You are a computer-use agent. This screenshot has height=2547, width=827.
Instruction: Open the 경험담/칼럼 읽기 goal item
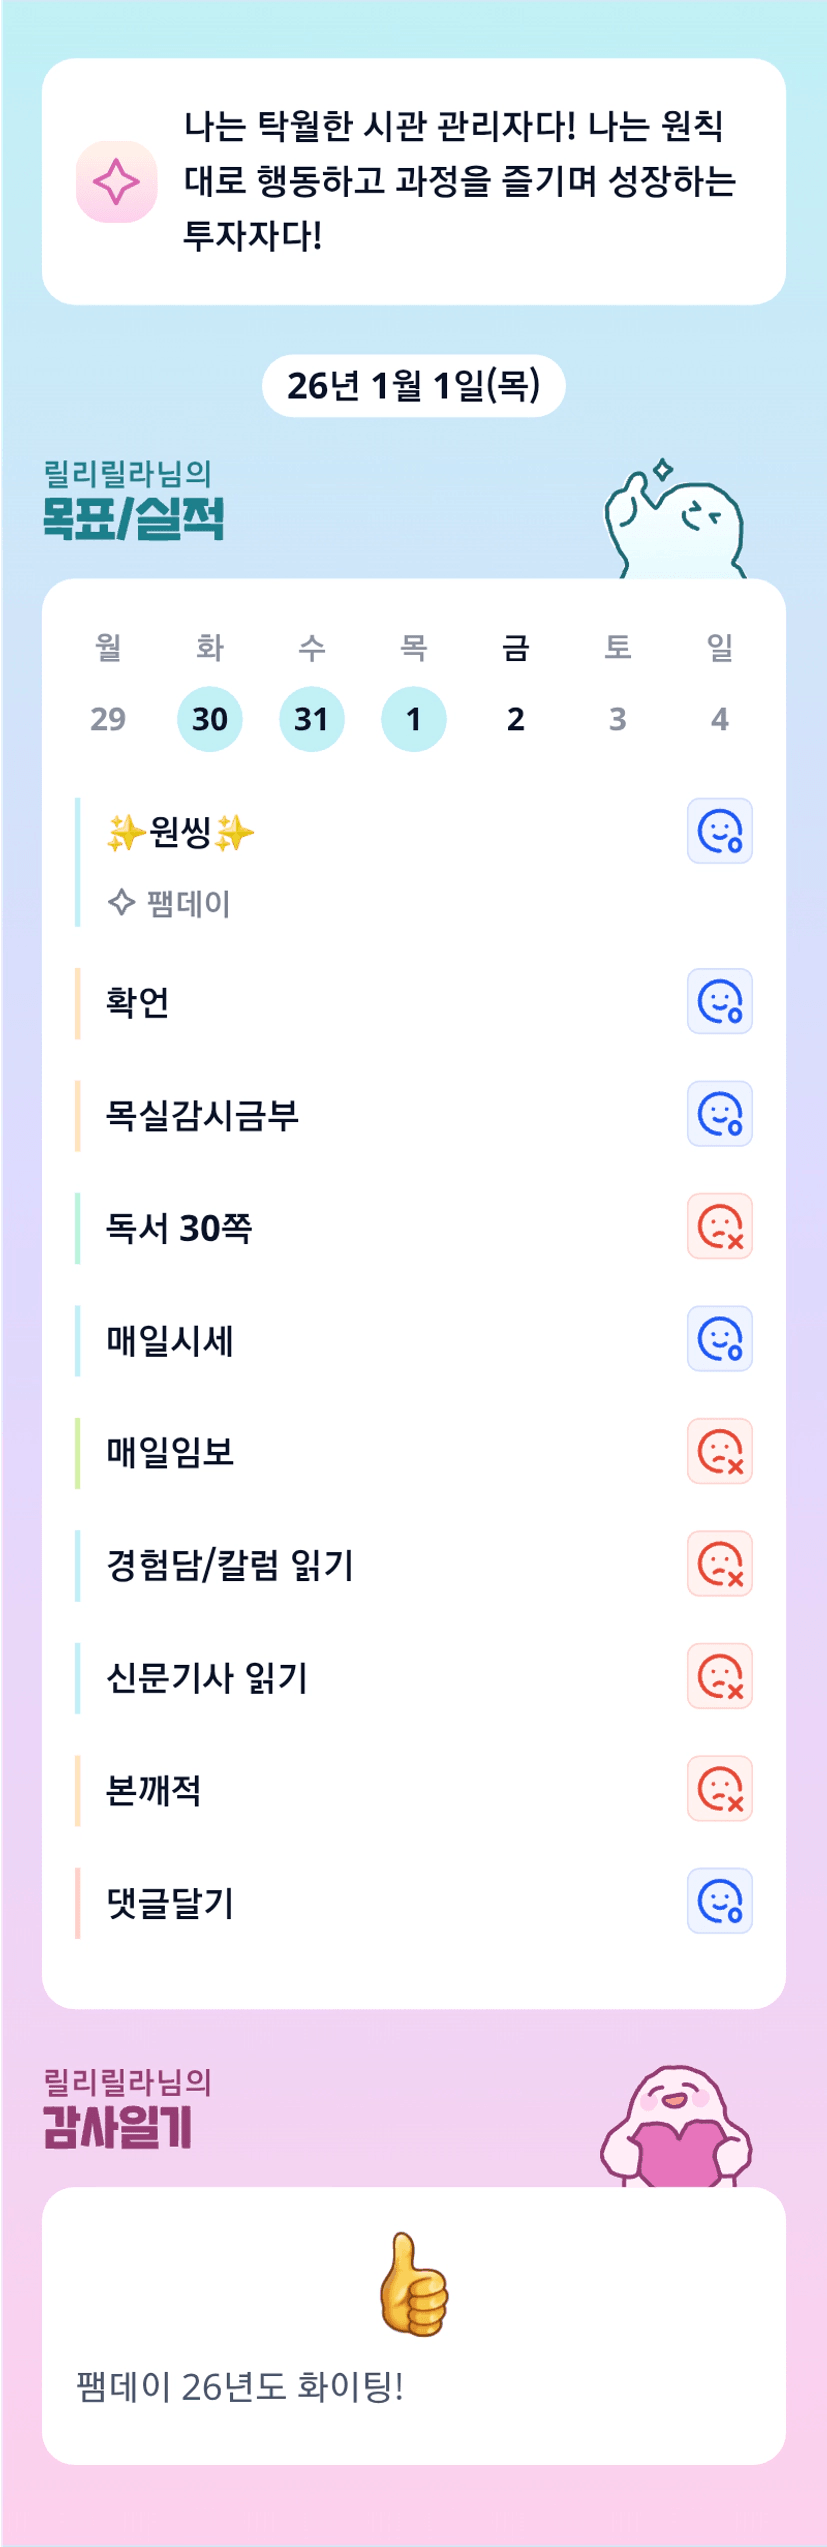[230, 1565]
